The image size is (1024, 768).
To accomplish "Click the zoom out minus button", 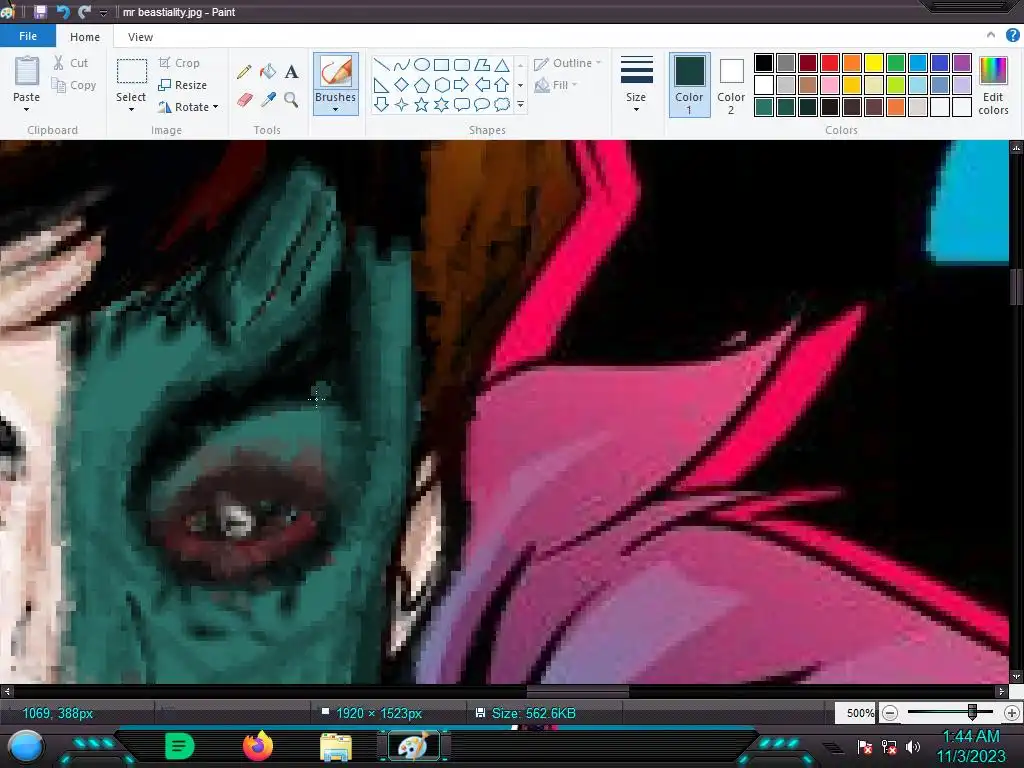I will pyautogui.click(x=889, y=713).
